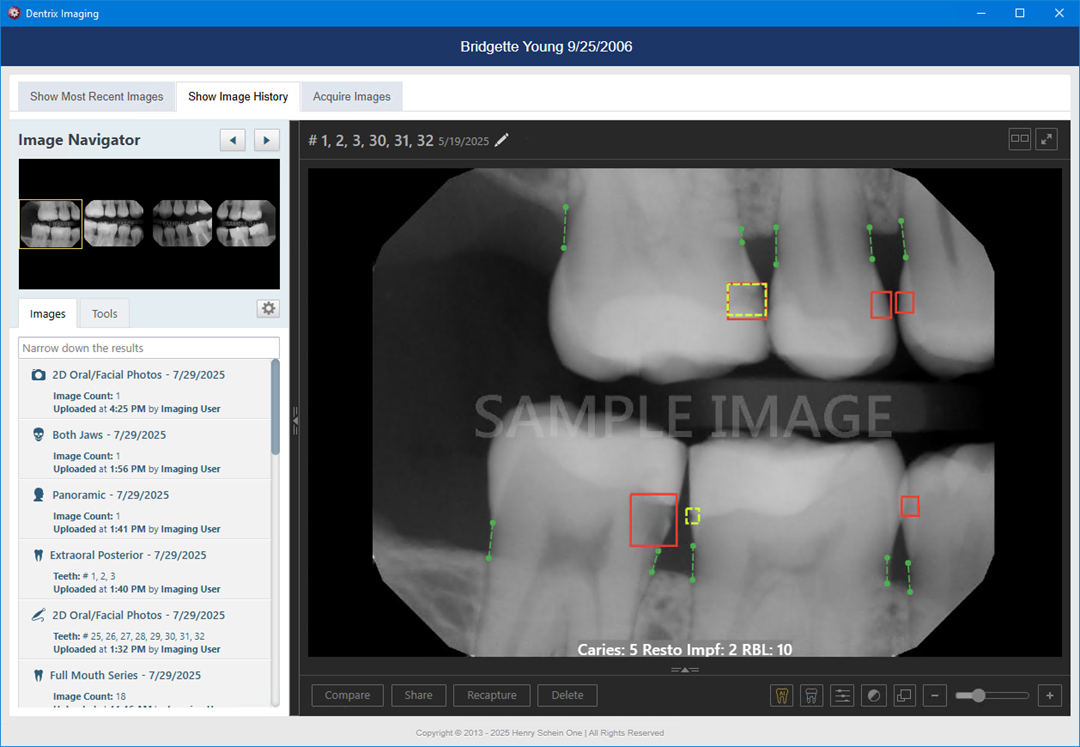The width and height of the screenshot is (1080, 747).
Task: Go to previous image in Image Navigator
Action: point(233,140)
